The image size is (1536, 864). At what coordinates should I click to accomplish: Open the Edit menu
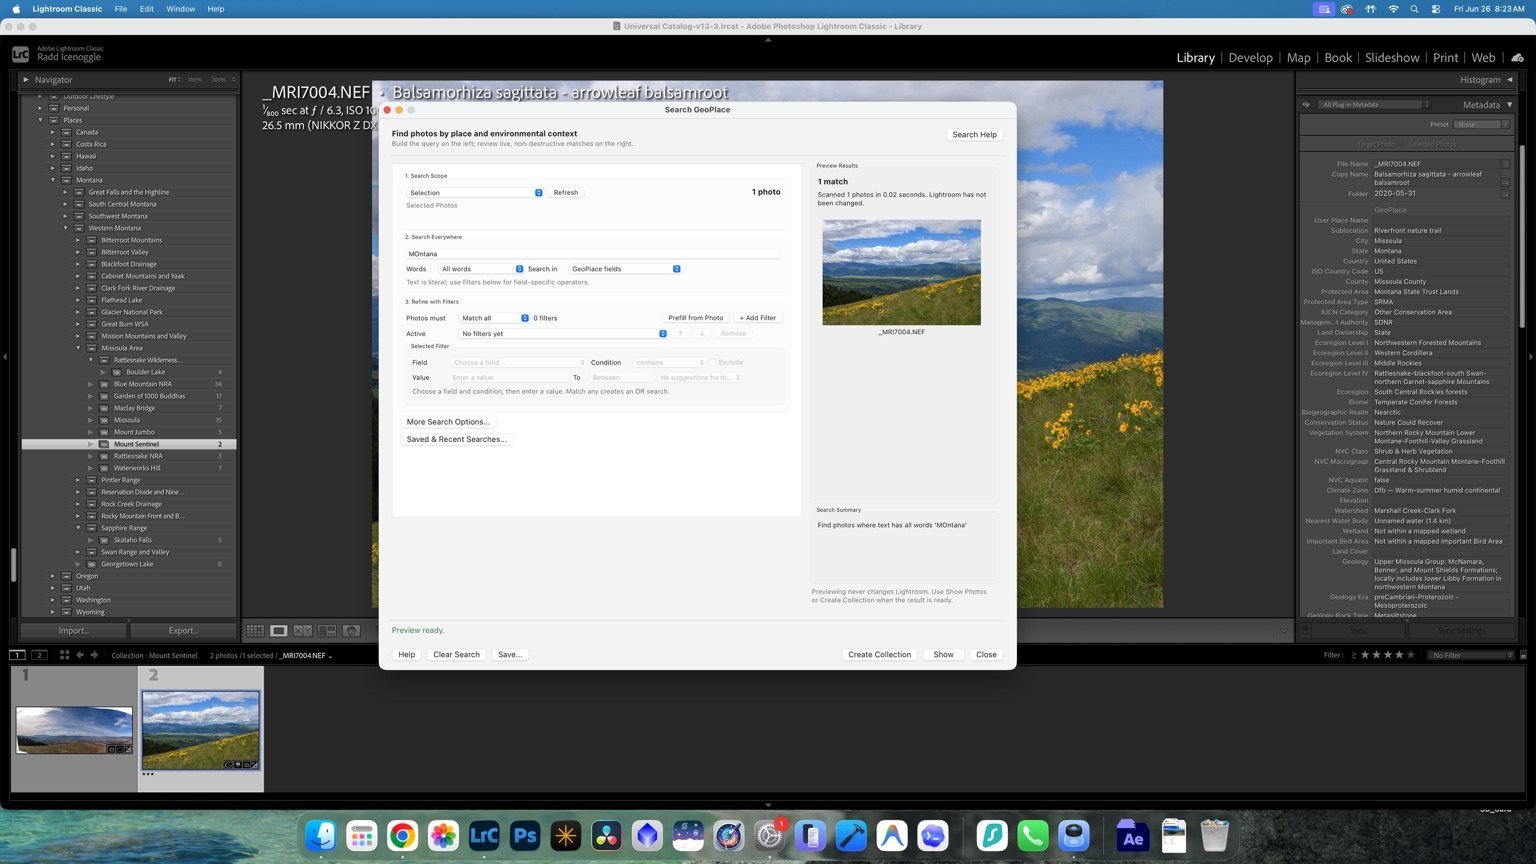[x=146, y=9]
